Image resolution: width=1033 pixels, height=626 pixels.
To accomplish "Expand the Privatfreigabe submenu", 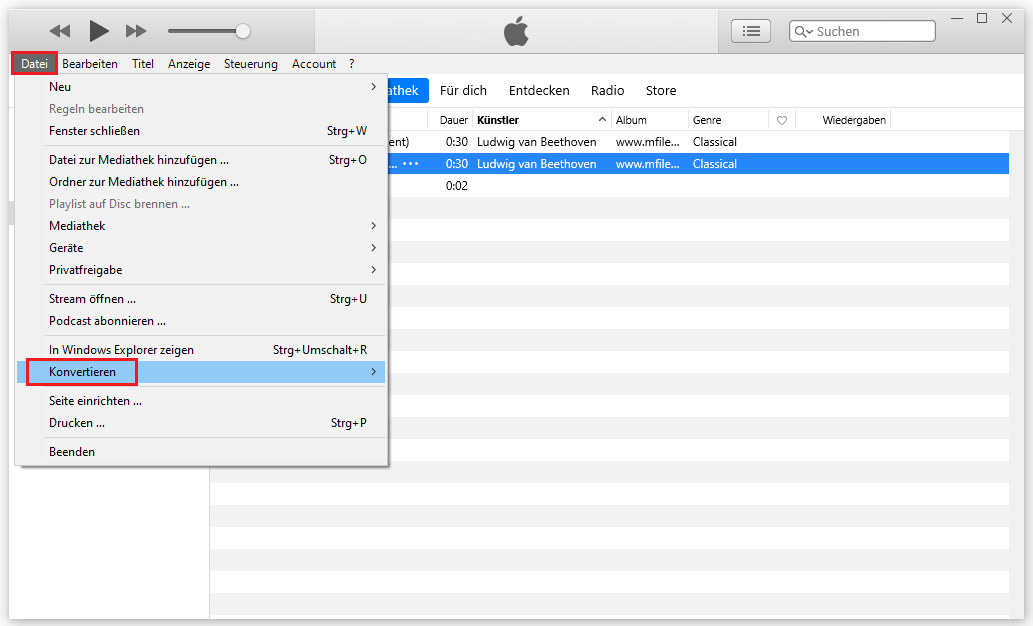I will coord(201,270).
